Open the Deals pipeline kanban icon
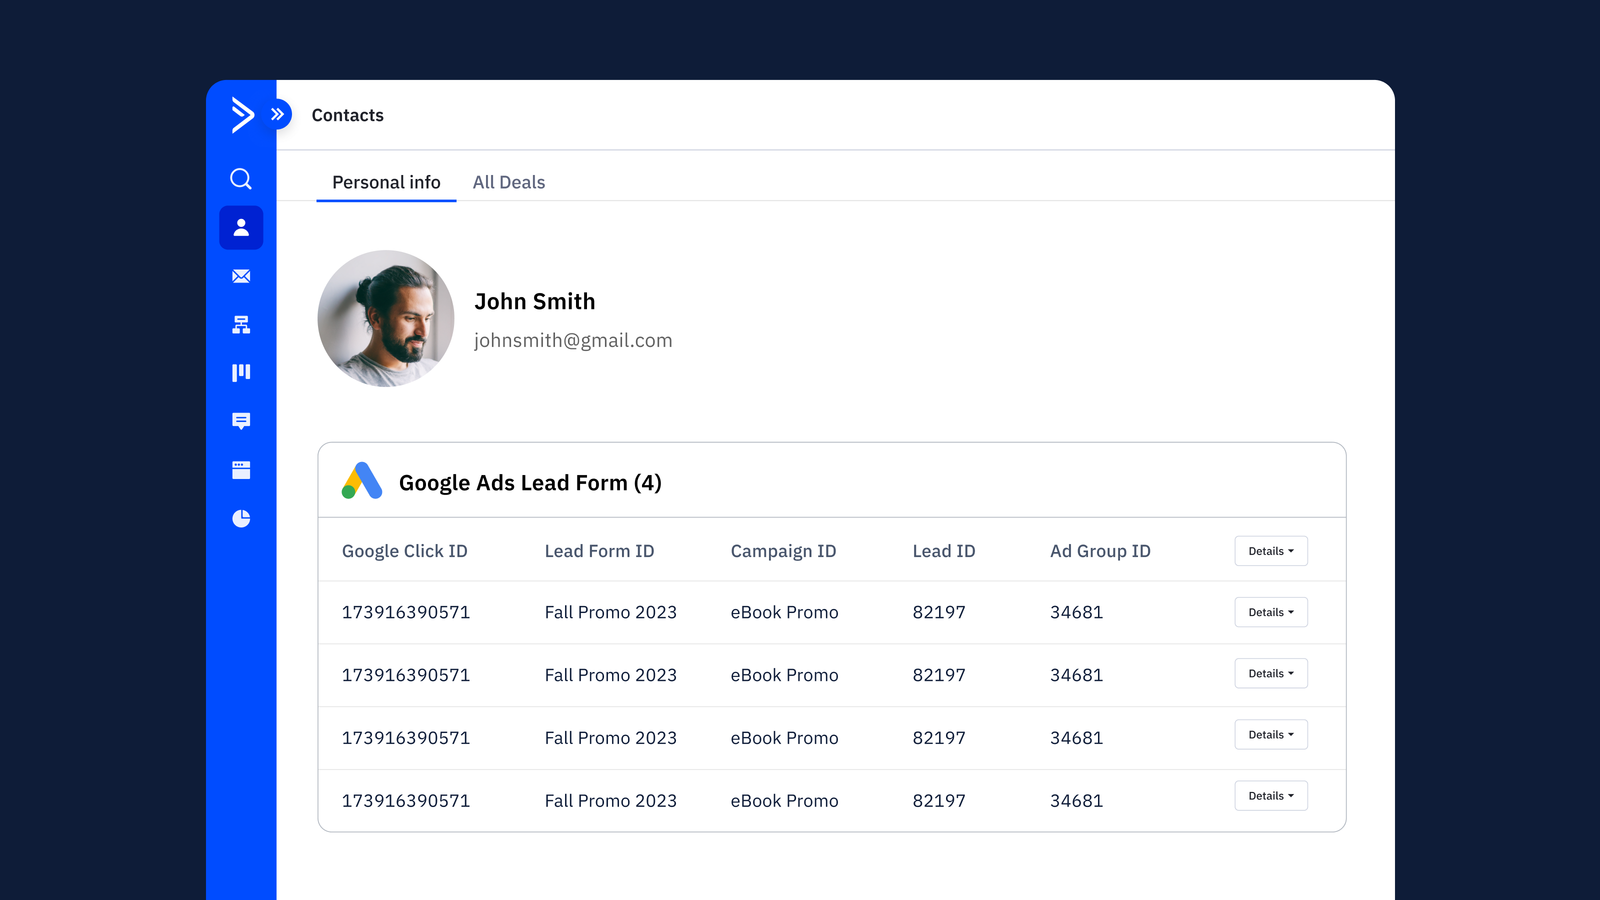1600x900 pixels. click(x=241, y=372)
